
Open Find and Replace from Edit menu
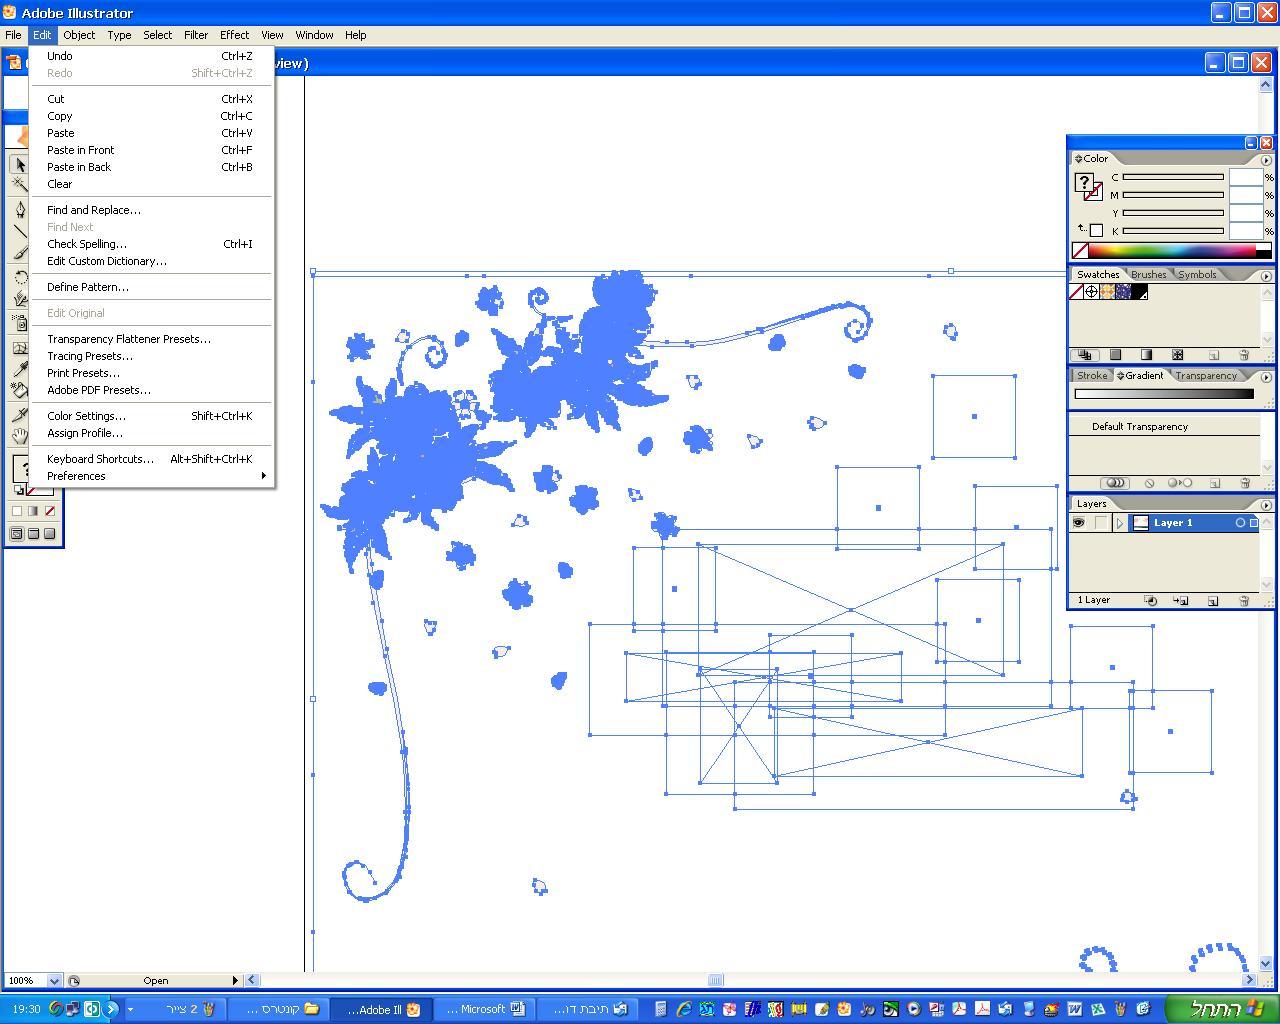click(x=152, y=210)
